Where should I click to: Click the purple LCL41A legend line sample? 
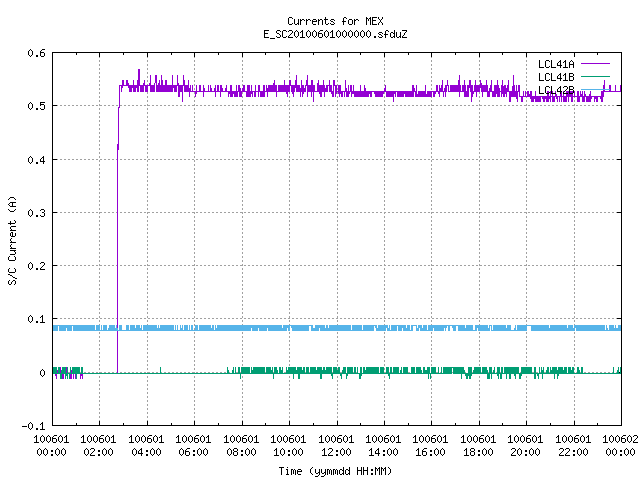pyautogui.click(x=595, y=64)
